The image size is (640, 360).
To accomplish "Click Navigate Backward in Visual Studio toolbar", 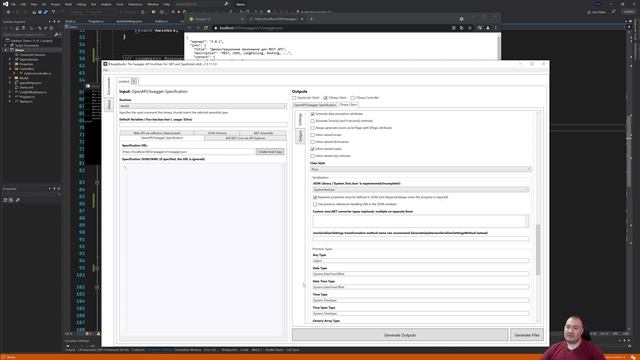I will (8, 12).
